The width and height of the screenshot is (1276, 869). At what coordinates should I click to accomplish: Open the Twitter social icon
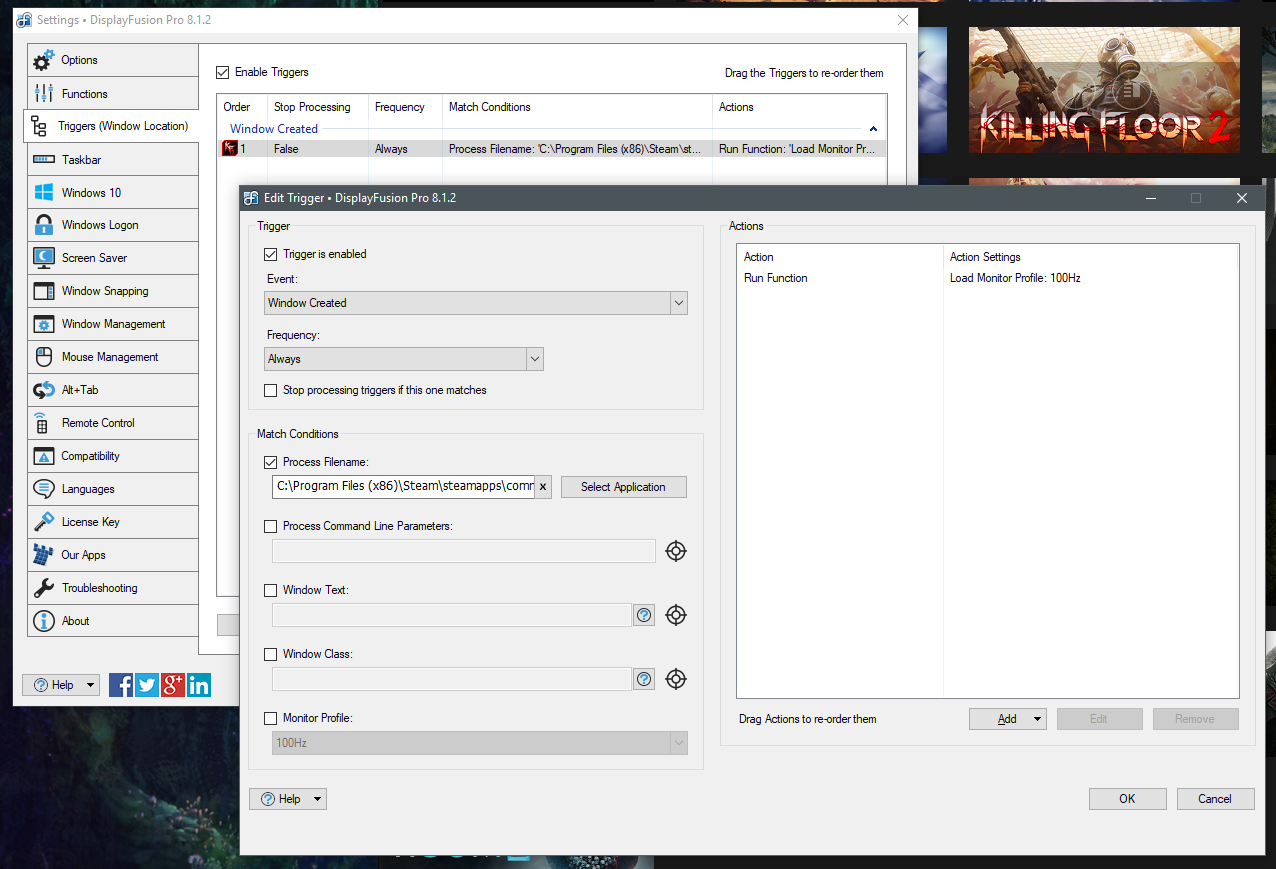[147, 685]
